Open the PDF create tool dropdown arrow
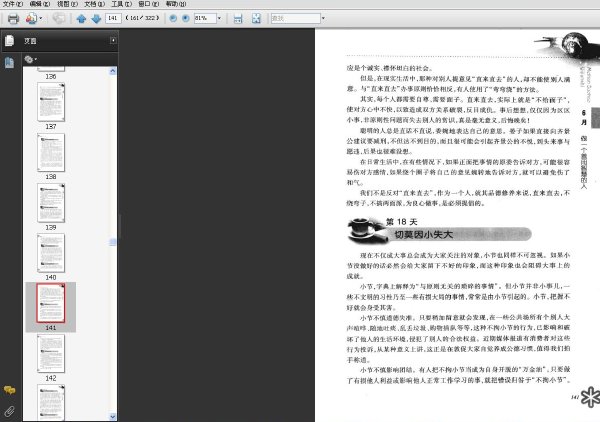 pos(41,18)
